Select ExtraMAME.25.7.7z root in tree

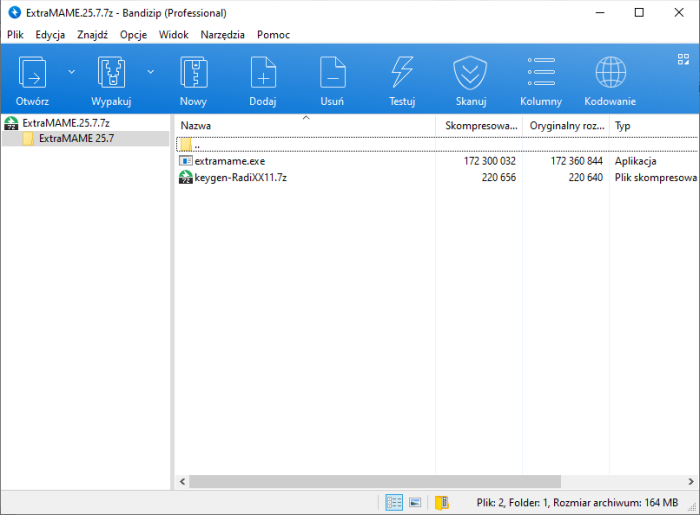[66, 123]
